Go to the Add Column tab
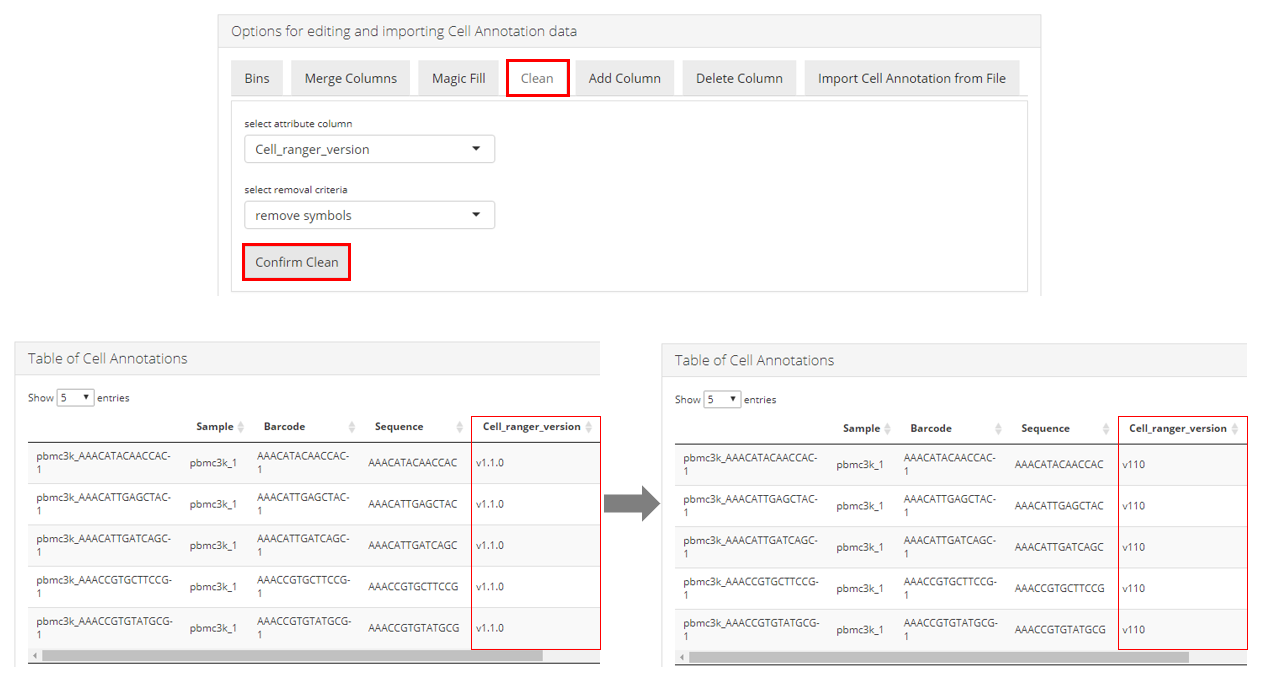The height and width of the screenshot is (679, 1261). pos(624,79)
